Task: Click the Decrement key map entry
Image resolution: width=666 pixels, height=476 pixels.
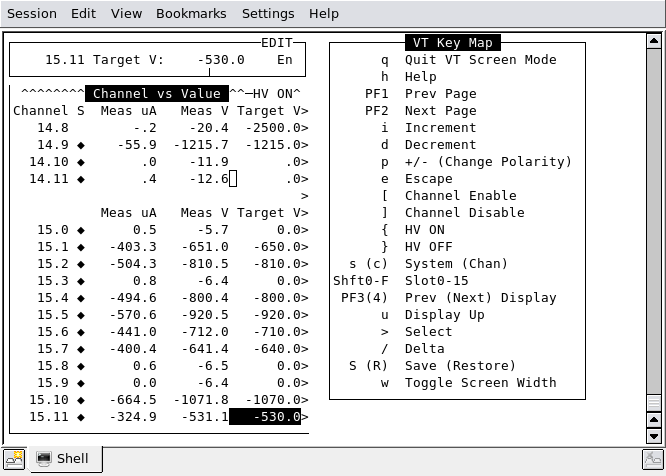Action: click(440, 145)
